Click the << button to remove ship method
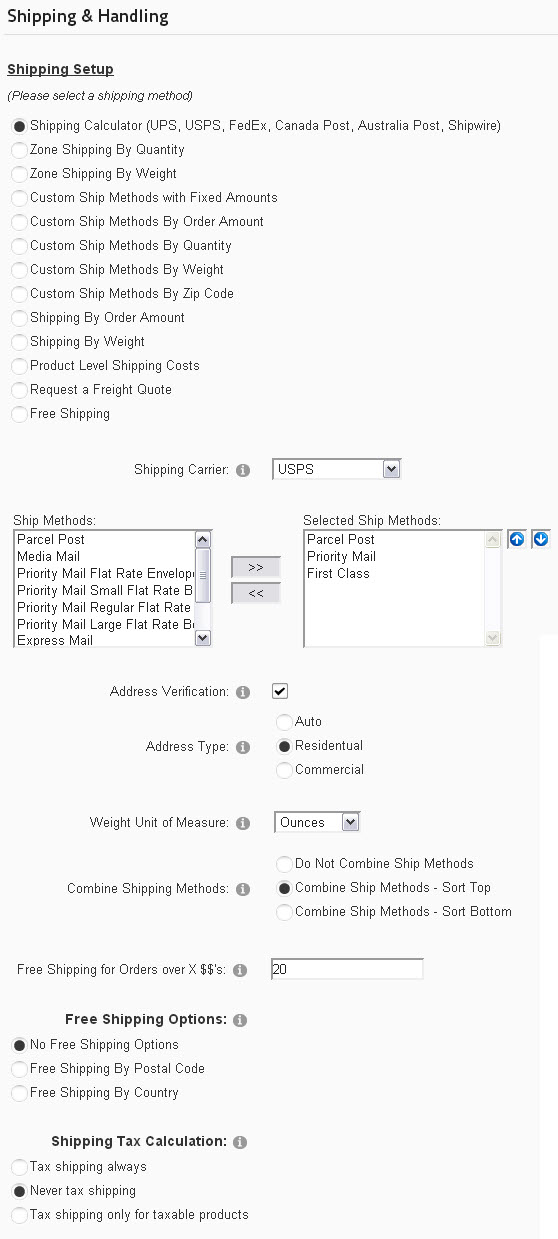Screen dimensions: 558x1239 [256, 593]
